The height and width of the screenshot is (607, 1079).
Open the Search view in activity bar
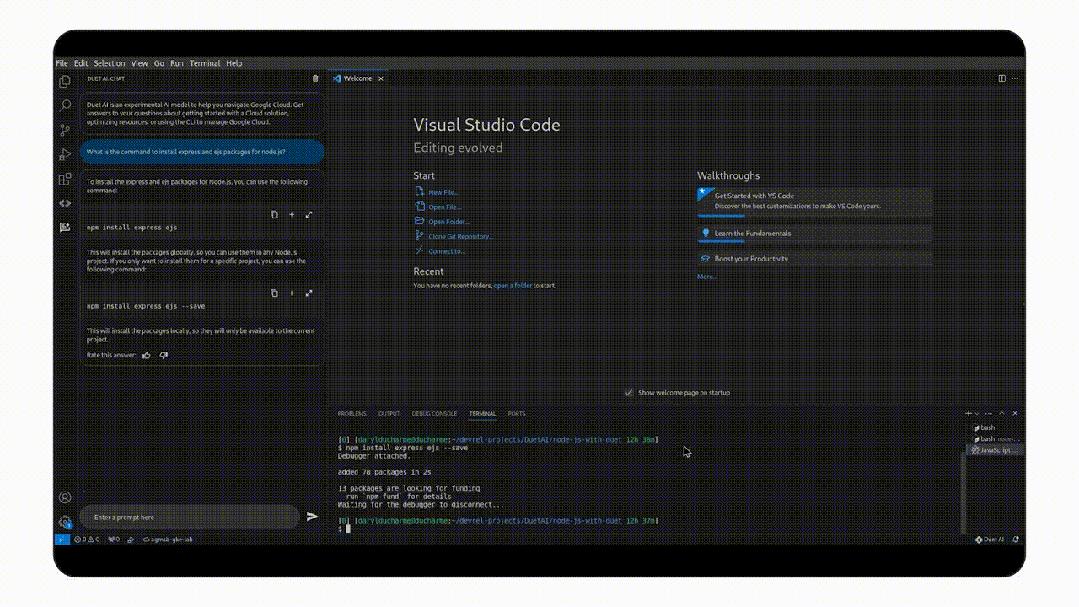[65, 105]
